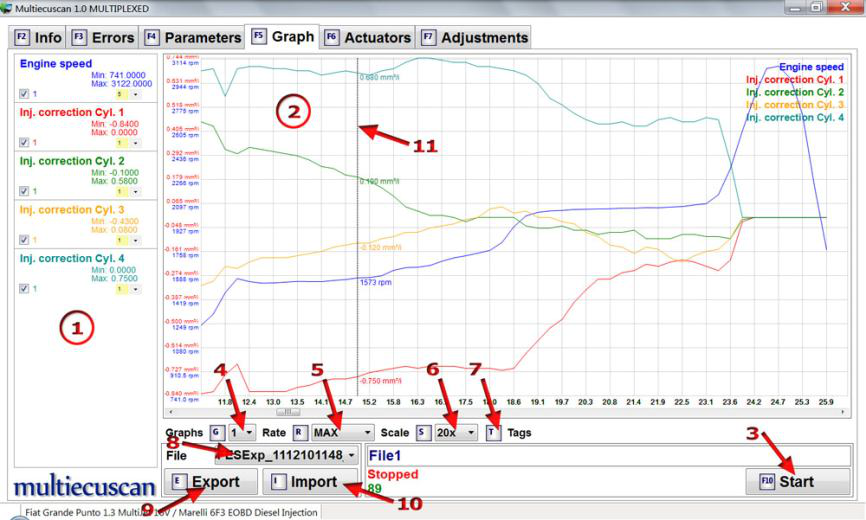Image resolution: width=866 pixels, height=520 pixels.
Task: Click the graph horizontal scrollbar thumb
Action: tap(288, 411)
